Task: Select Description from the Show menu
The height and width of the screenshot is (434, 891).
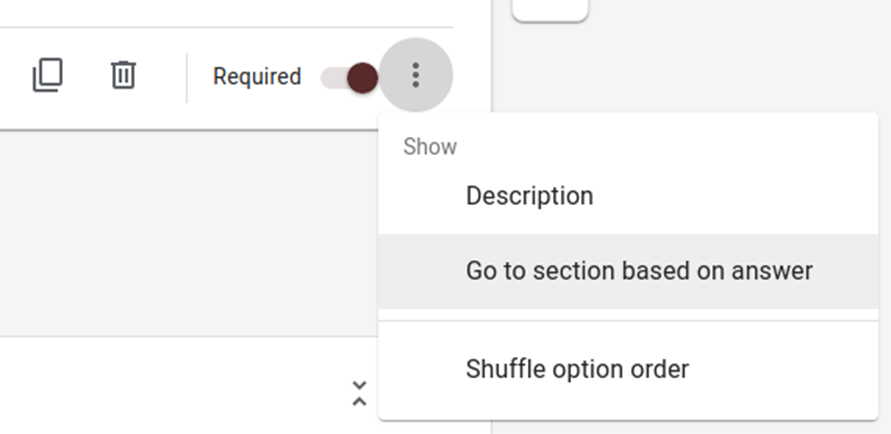Action: 529,196
